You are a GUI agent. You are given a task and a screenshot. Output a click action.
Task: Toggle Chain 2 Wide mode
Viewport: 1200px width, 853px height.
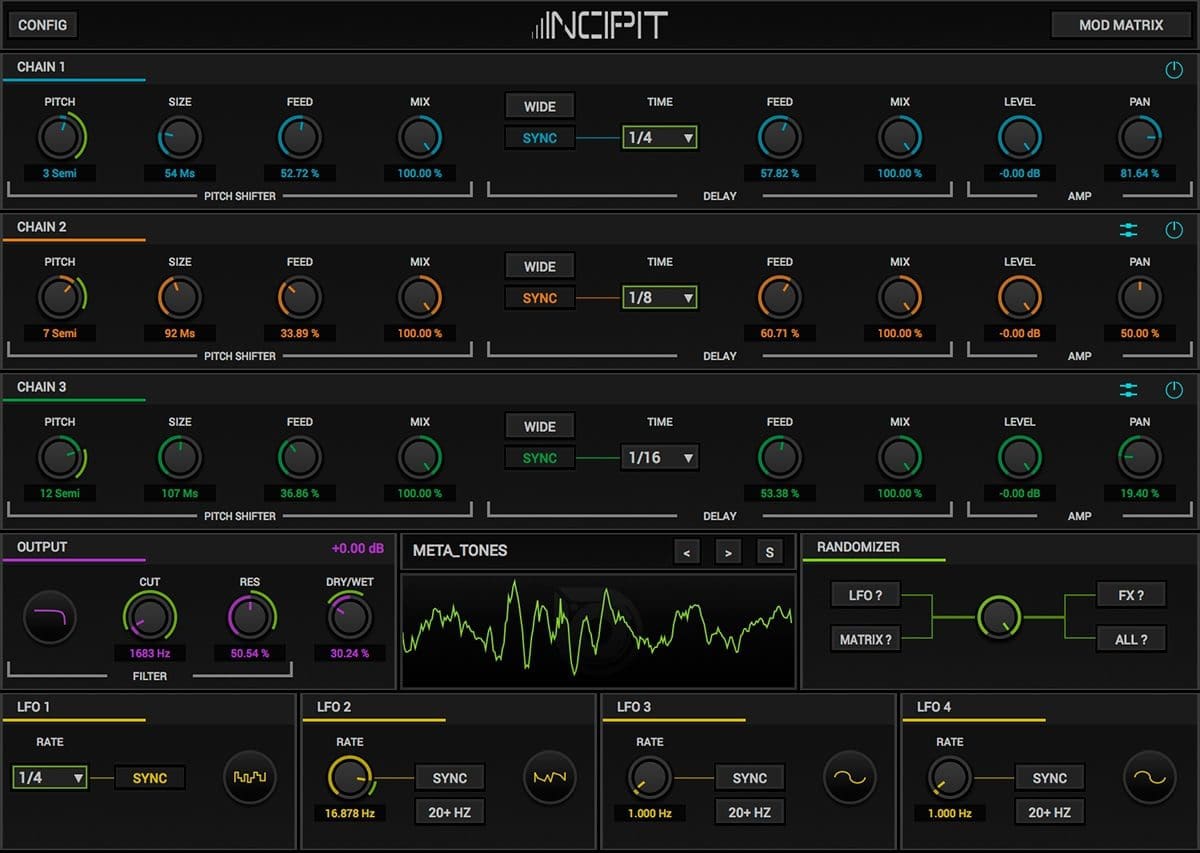pyautogui.click(x=540, y=266)
